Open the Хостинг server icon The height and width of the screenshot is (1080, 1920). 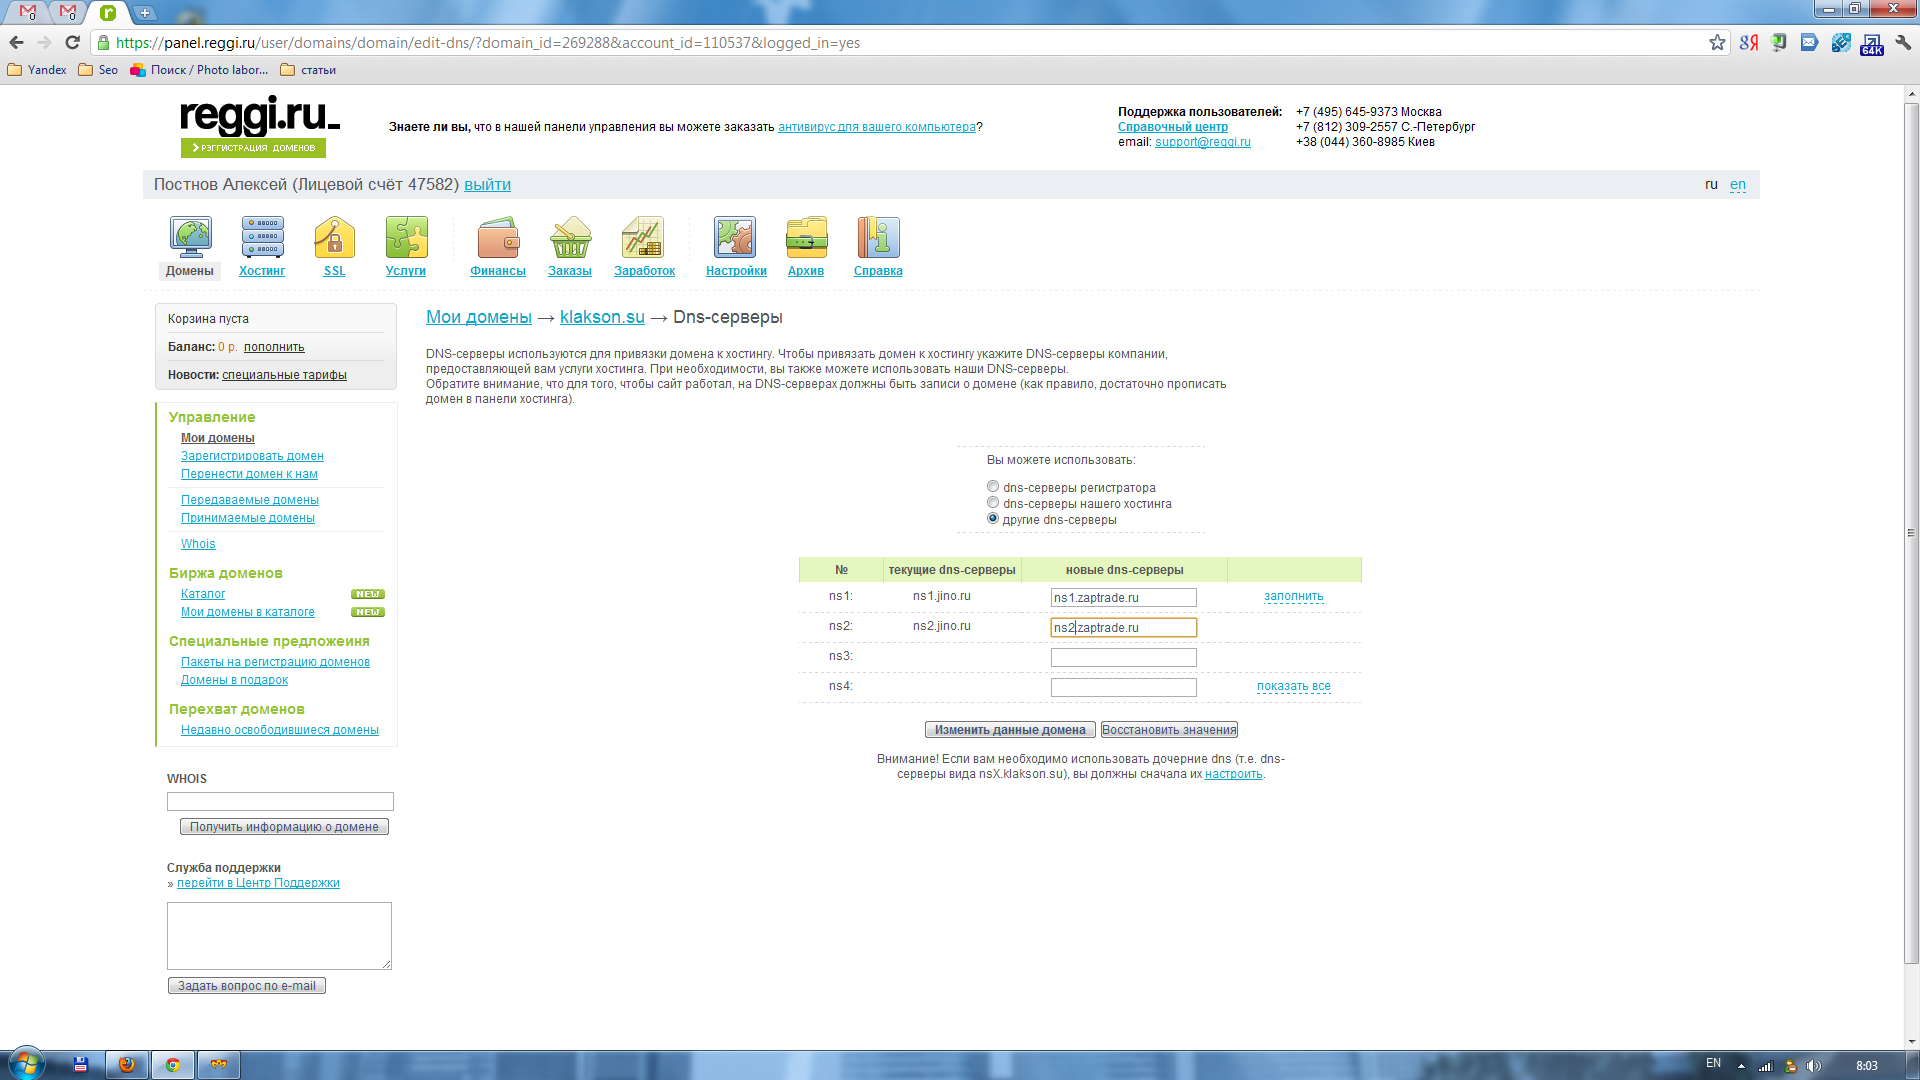click(x=262, y=238)
